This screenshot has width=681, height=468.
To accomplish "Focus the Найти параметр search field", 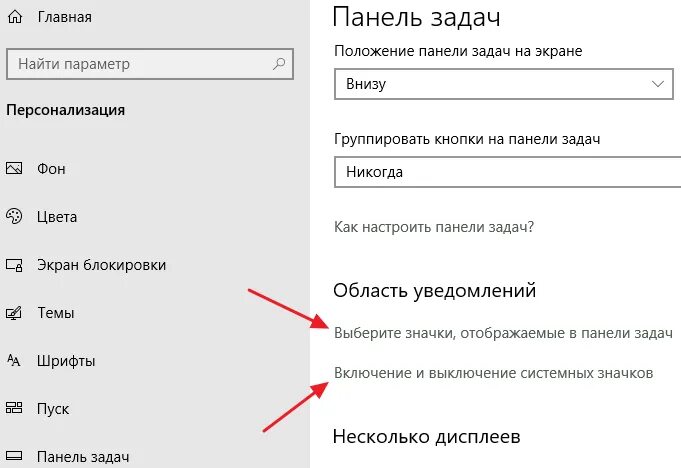I will pyautogui.click(x=150, y=64).
